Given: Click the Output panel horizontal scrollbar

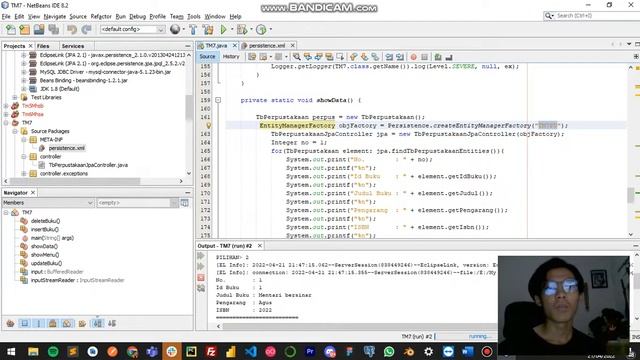Looking at the screenshot, I should pos(358,326).
